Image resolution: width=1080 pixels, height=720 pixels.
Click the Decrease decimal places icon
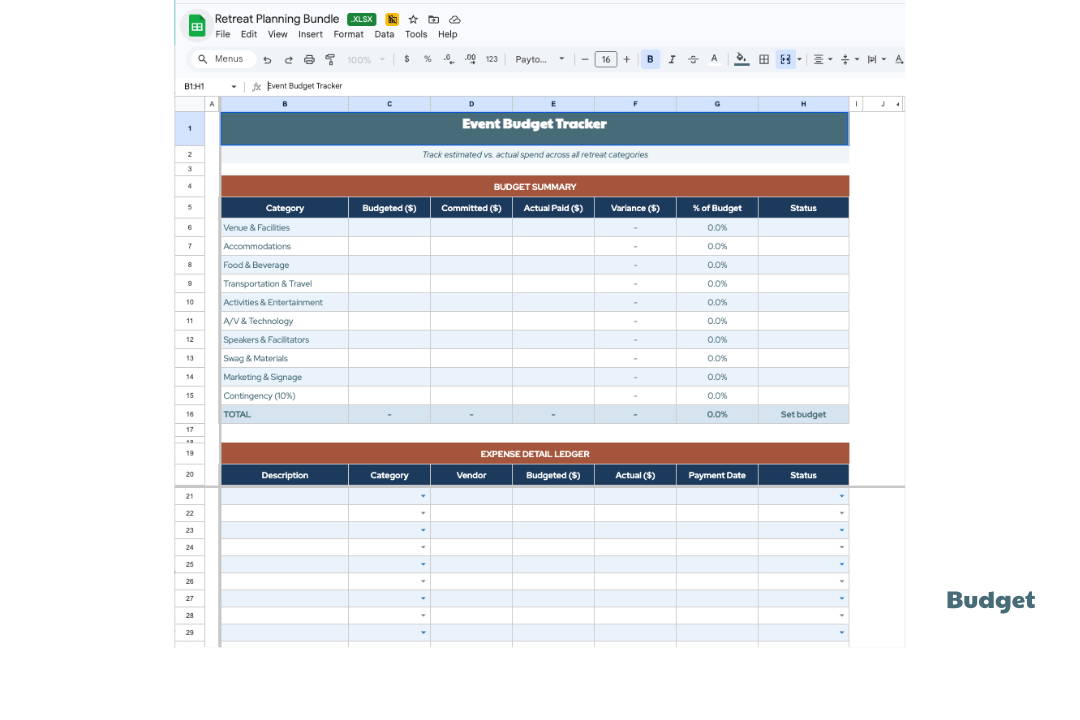448,59
